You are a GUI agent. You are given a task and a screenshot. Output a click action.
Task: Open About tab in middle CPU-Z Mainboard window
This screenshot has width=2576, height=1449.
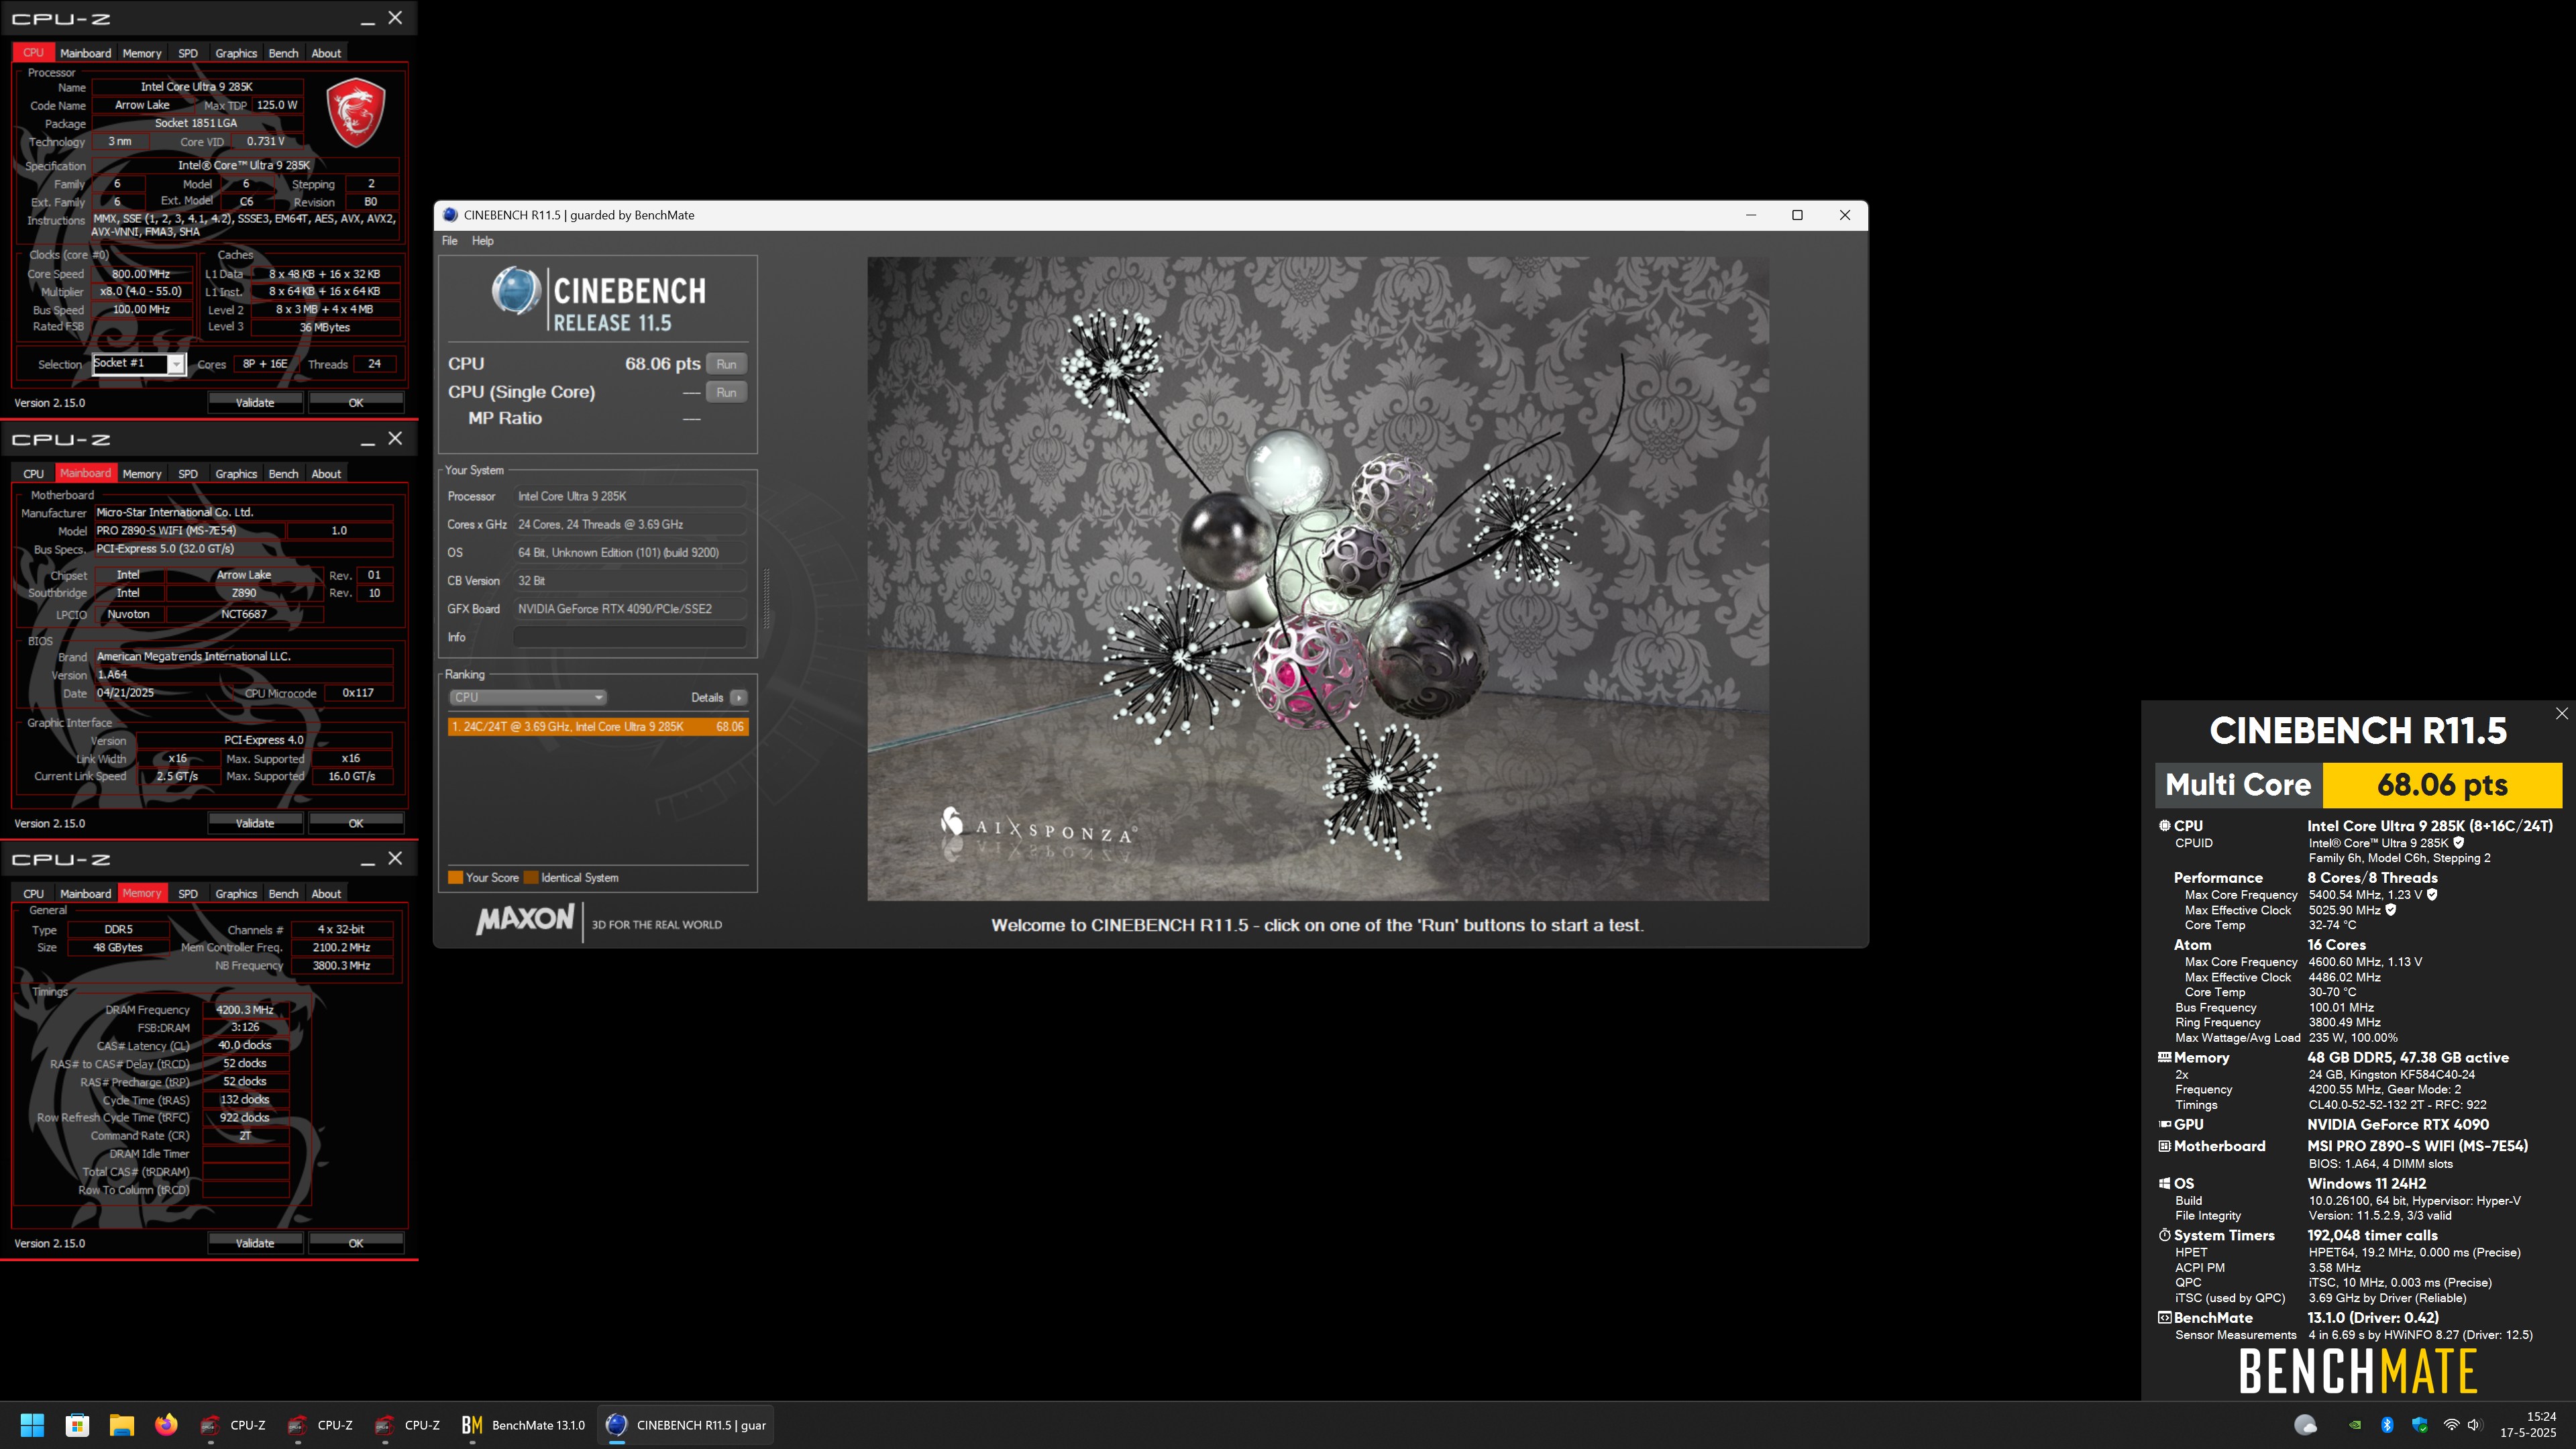click(326, 474)
